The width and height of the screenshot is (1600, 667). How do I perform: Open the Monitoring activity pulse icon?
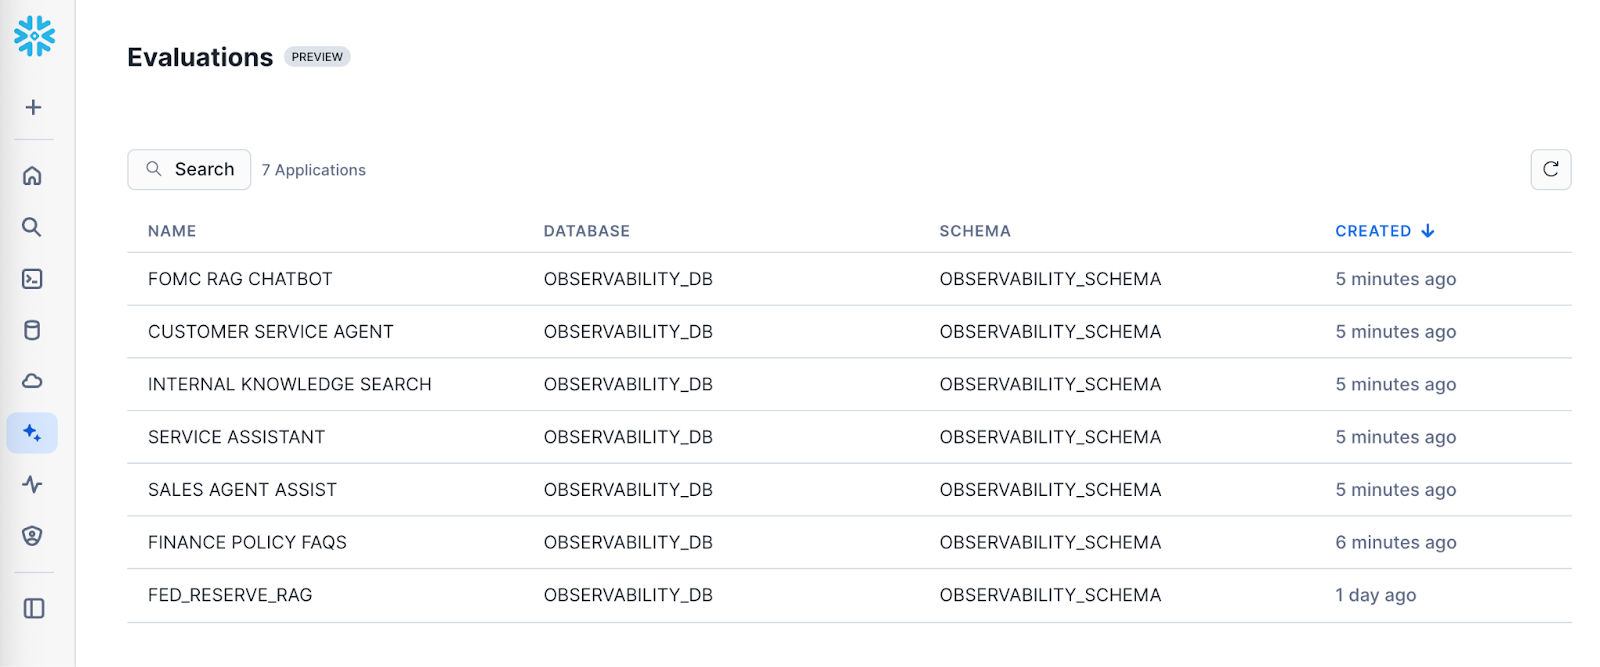coord(32,484)
